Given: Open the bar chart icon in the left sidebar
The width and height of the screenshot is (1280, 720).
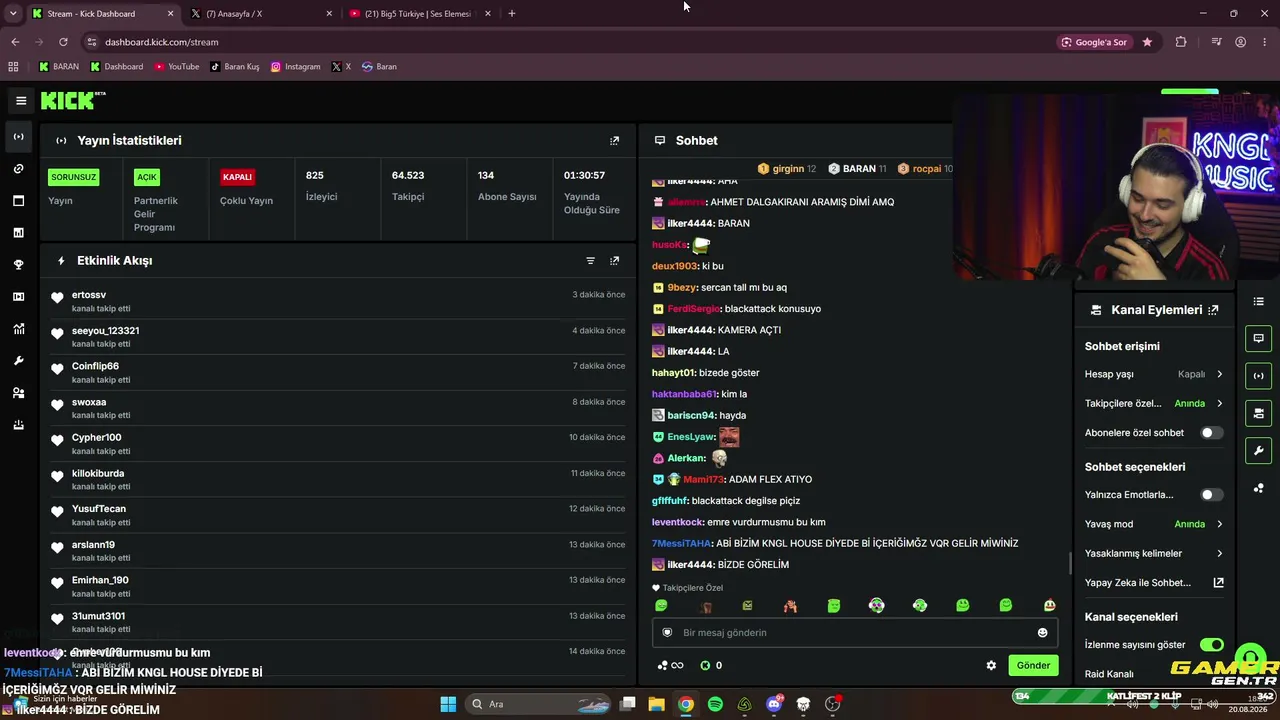Looking at the screenshot, I should pos(18,233).
